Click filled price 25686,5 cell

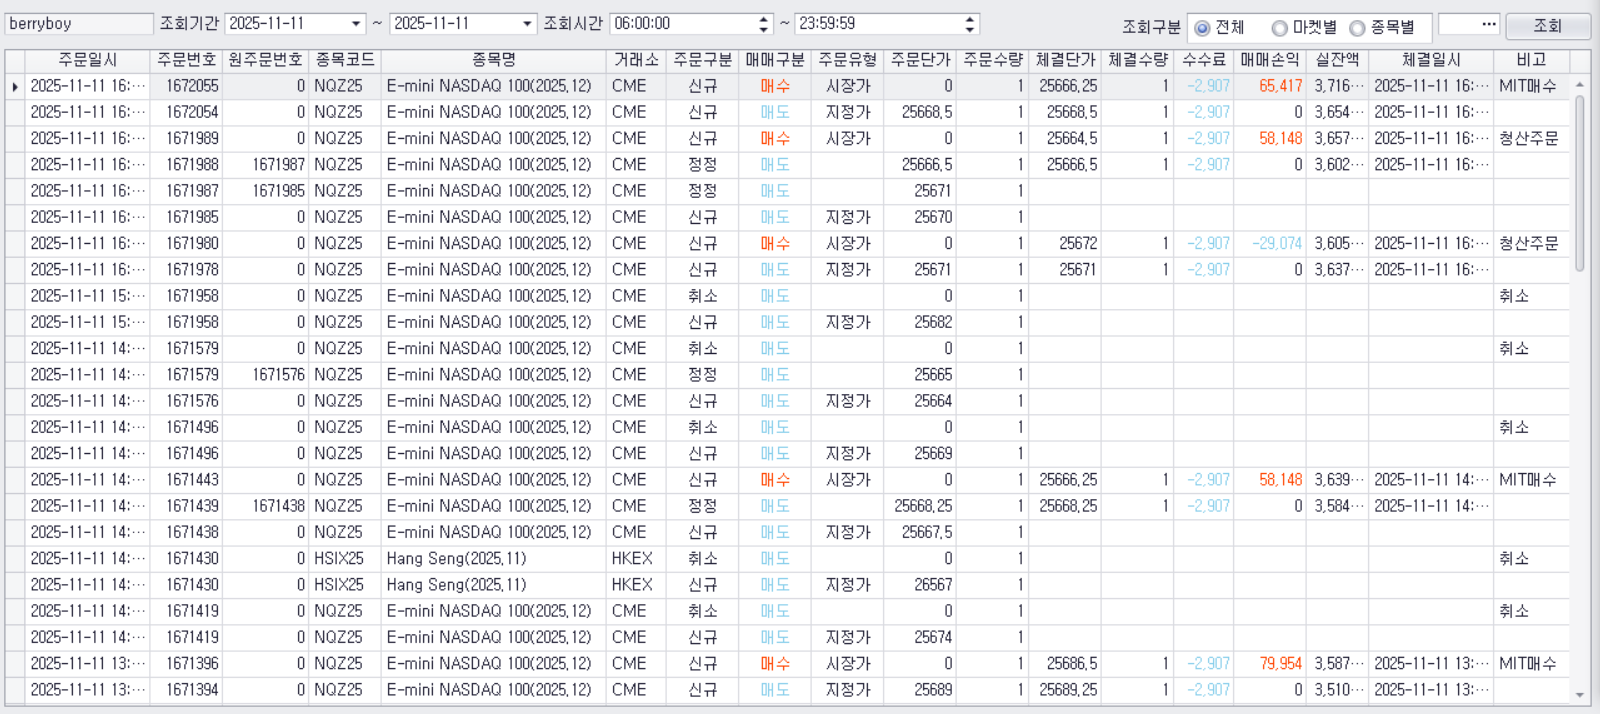[x=1066, y=664]
